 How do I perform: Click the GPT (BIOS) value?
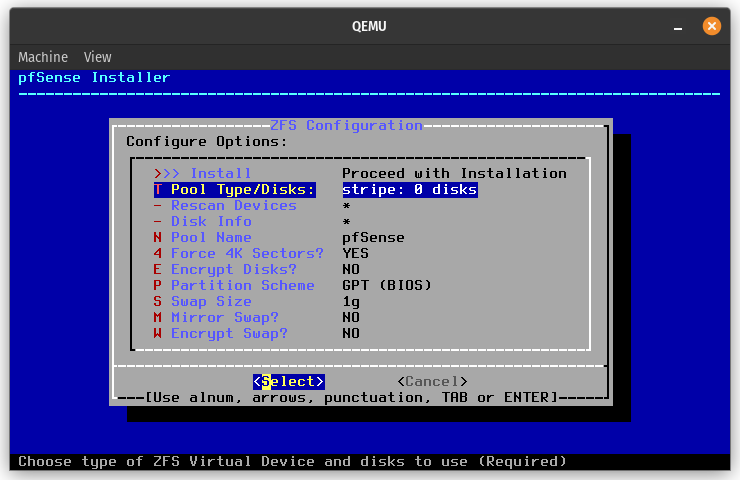coord(387,286)
